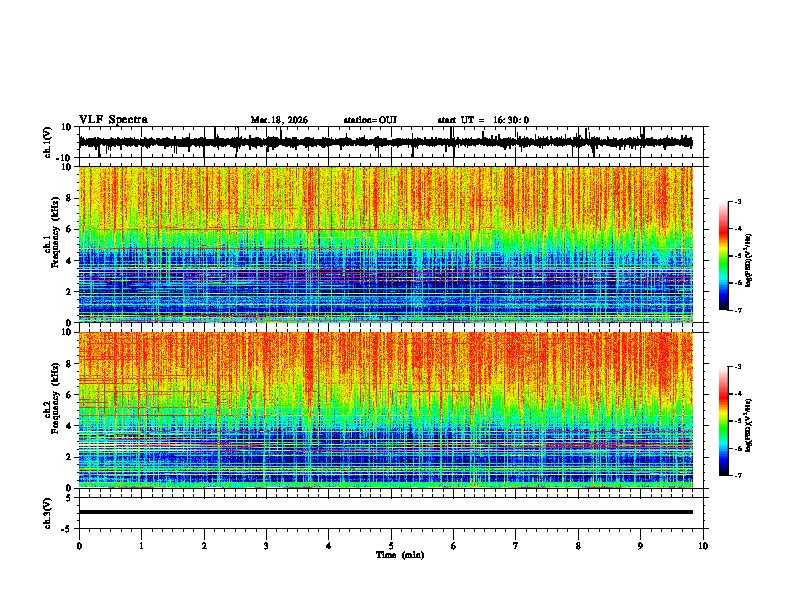792x612 pixels.
Task: Click time axis tick label '7'
Action: click(x=516, y=546)
